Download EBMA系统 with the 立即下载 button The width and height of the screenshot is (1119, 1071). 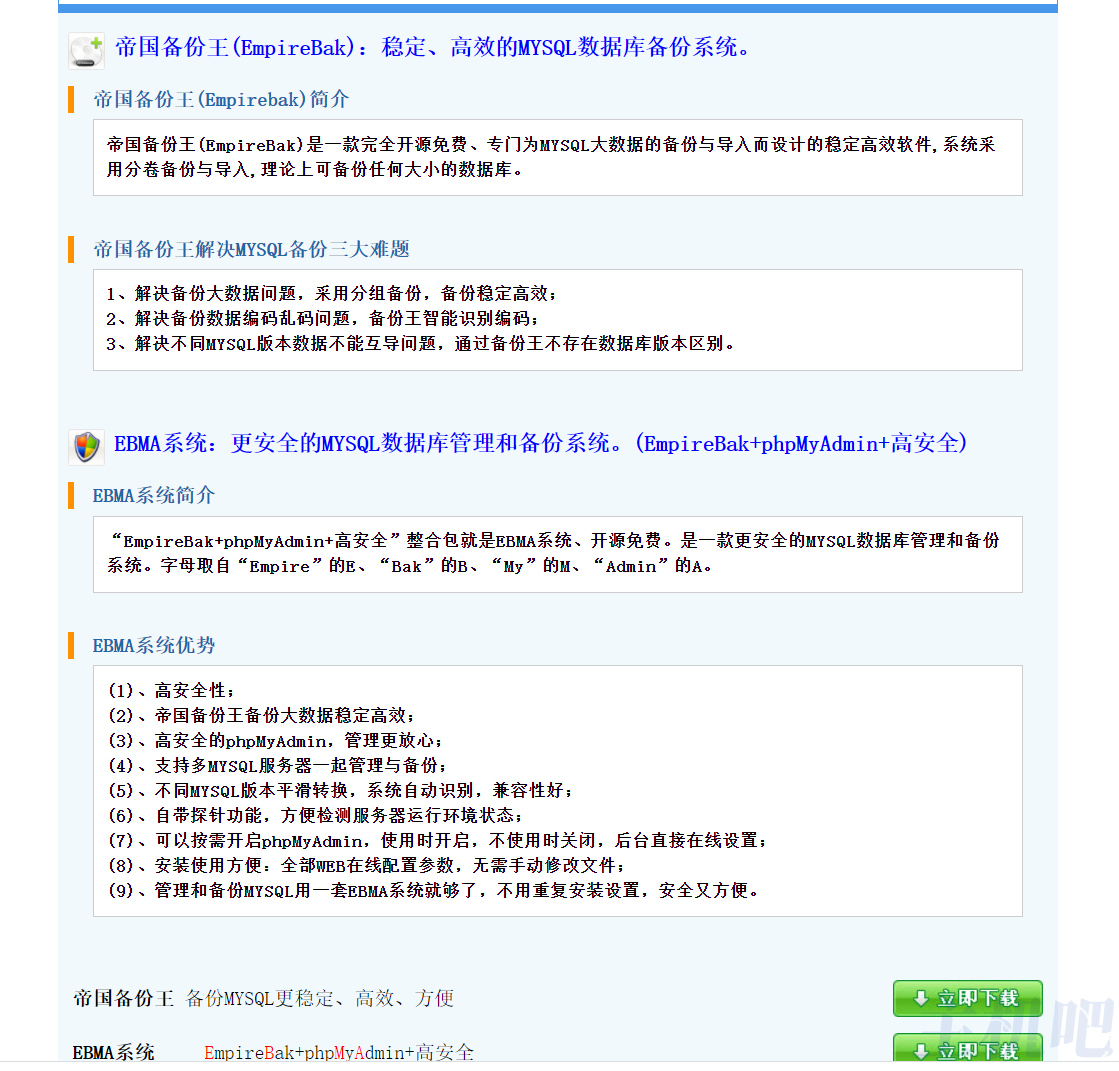967,1049
